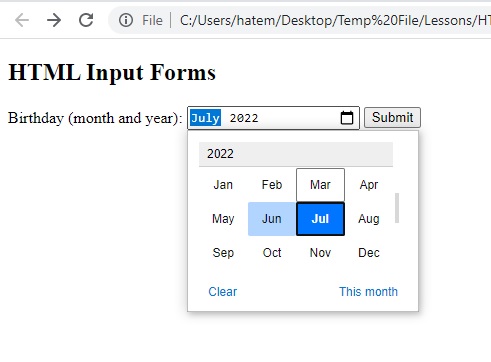Click the browser back arrow
This screenshot has width=491, height=362.
pos(22,20)
